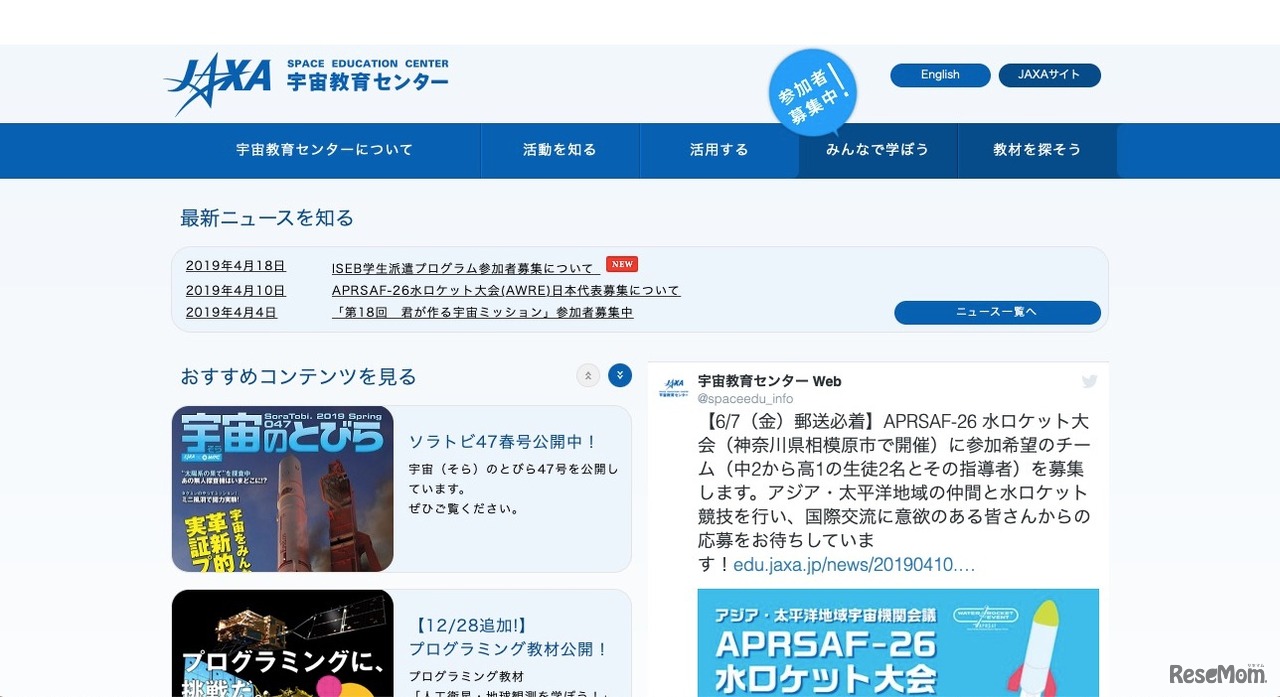This screenshot has width=1280, height=697.
Task: Click the 宇宙教育センター Web profile avatar
Action: tap(675, 387)
